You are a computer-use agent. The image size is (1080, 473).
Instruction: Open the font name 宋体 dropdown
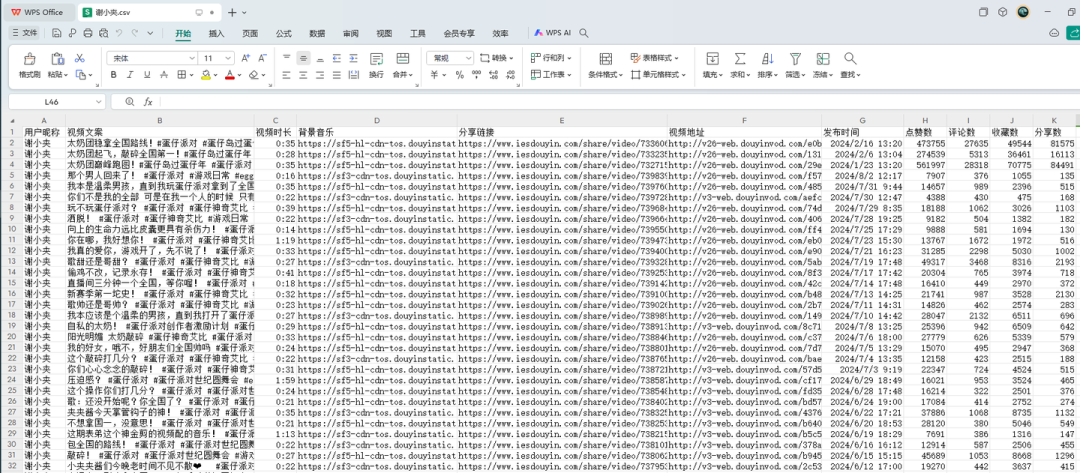(191, 59)
